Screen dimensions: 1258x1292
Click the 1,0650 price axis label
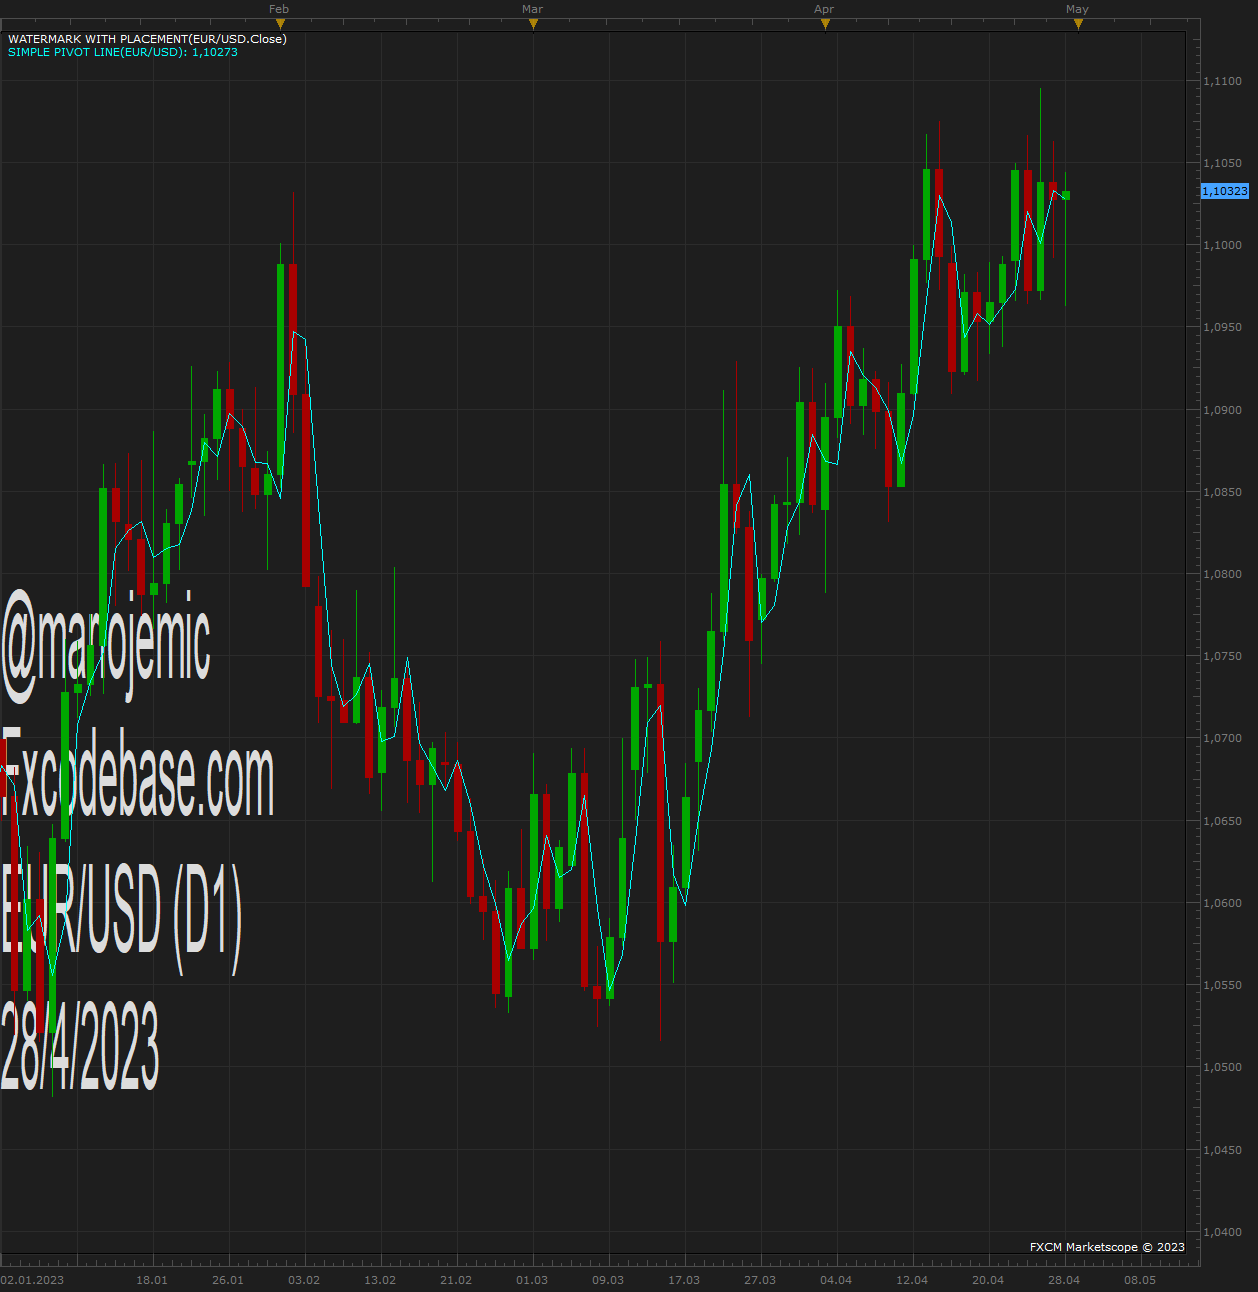(x=1222, y=821)
